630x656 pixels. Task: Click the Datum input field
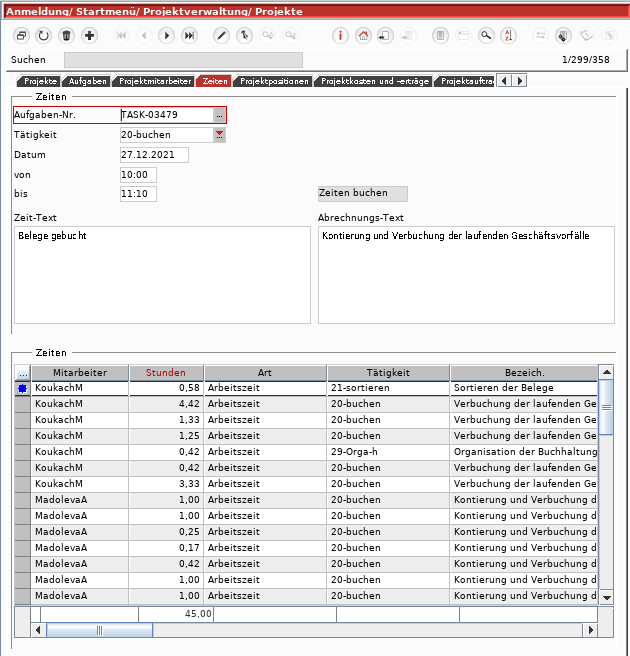[x=154, y=155]
